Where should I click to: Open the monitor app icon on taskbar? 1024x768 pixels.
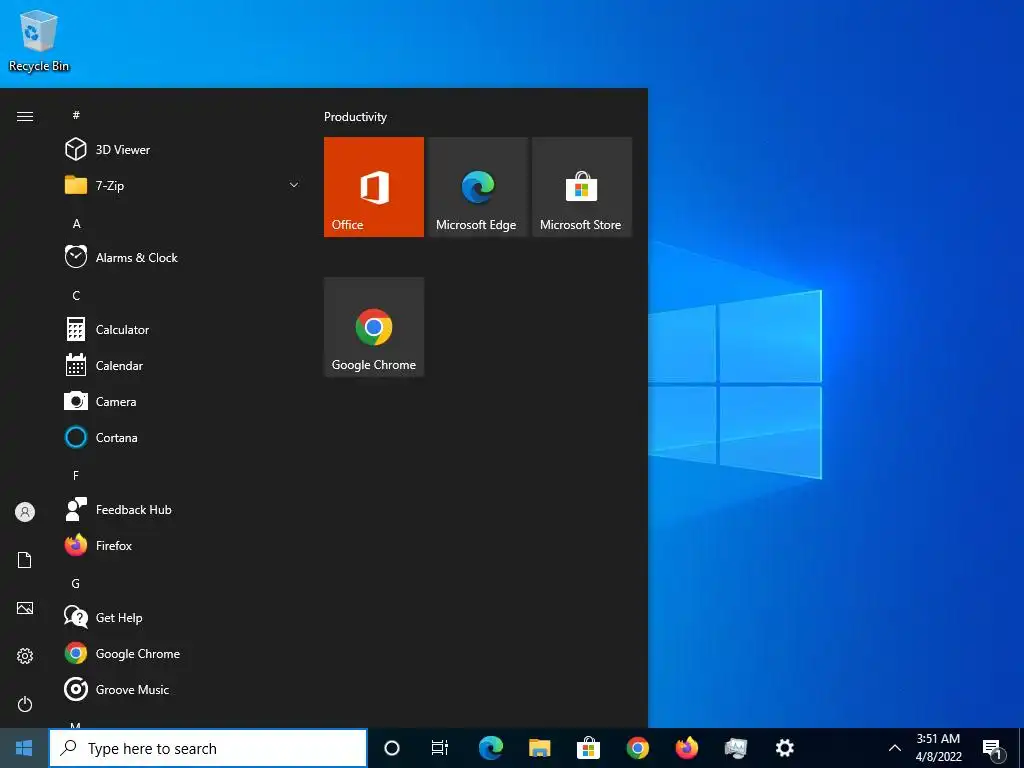[735, 748]
